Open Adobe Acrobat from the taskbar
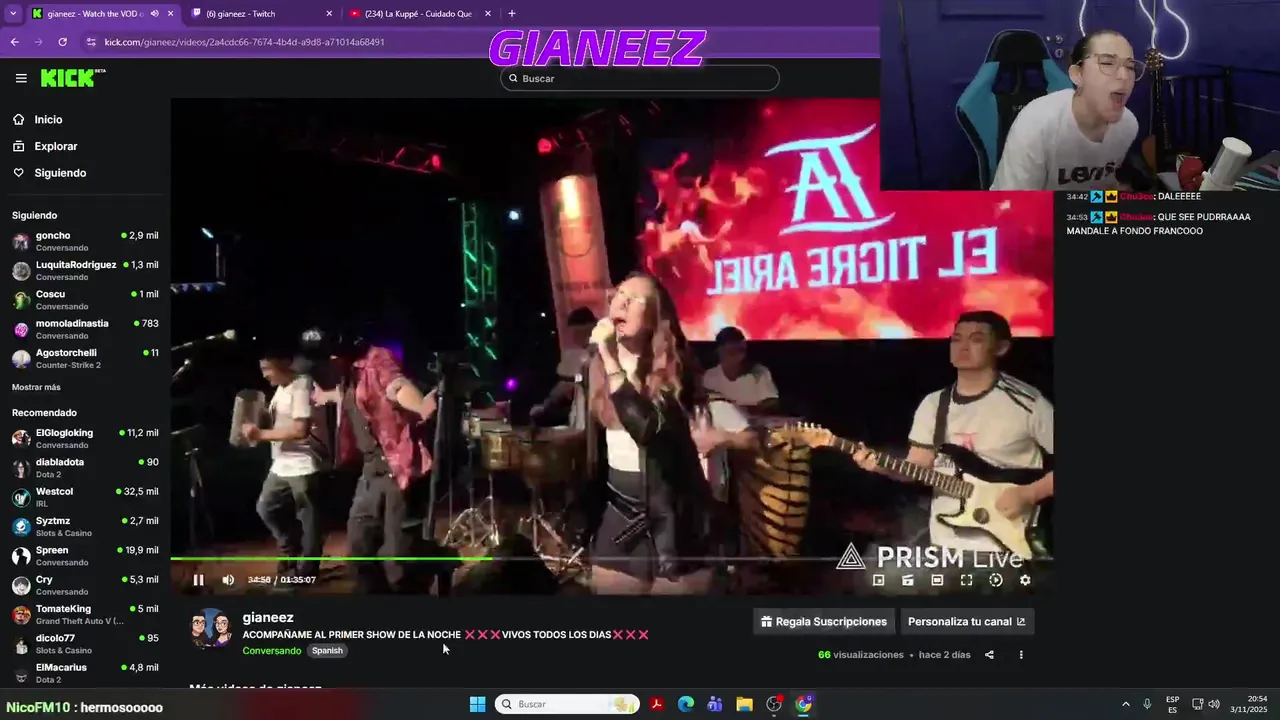The width and height of the screenshot is (1280, 720). 657,704
